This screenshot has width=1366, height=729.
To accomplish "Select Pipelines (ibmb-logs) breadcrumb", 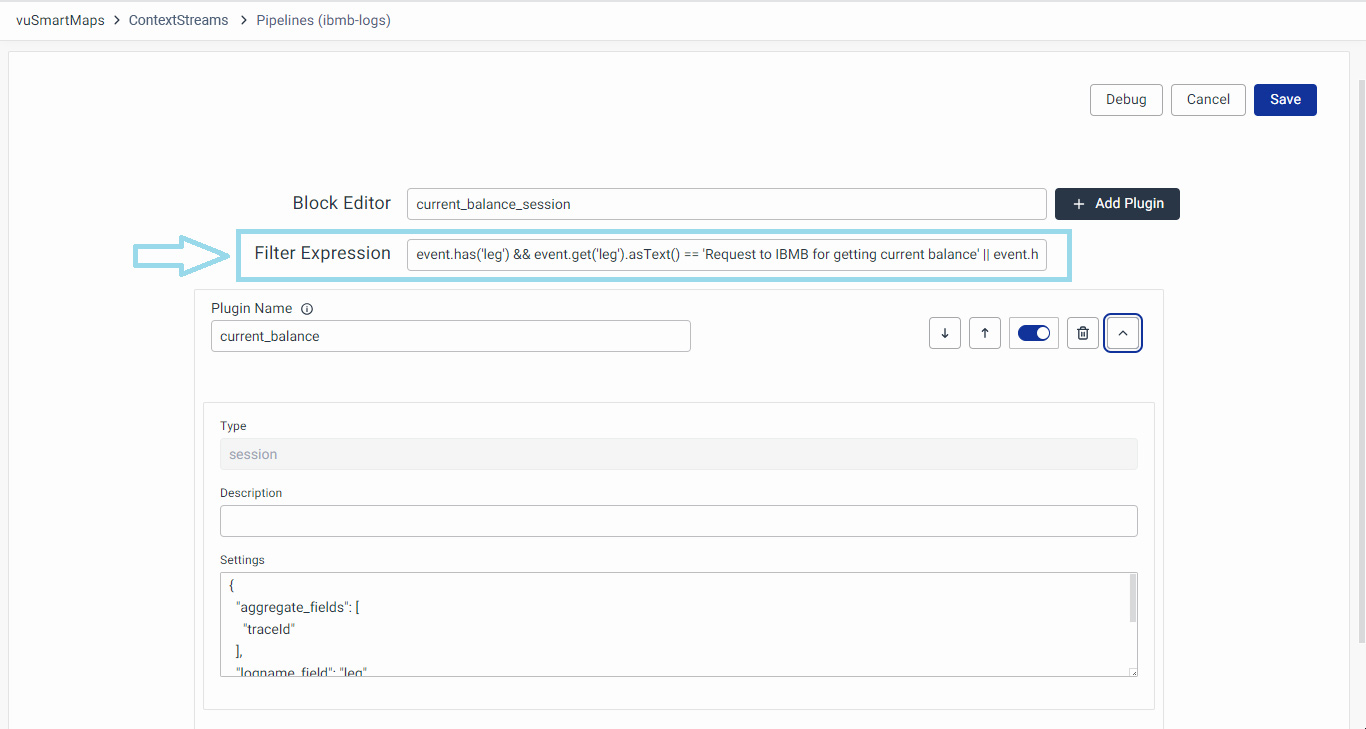I will tap(323, 20).
